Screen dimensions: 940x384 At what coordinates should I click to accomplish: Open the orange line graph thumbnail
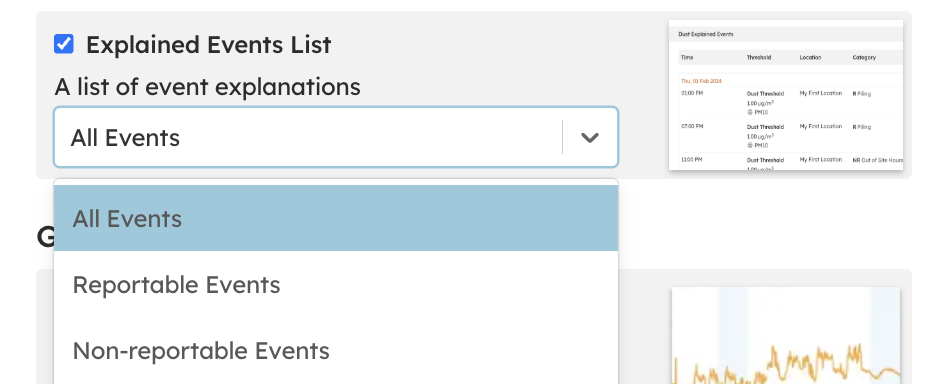(786, 335)
